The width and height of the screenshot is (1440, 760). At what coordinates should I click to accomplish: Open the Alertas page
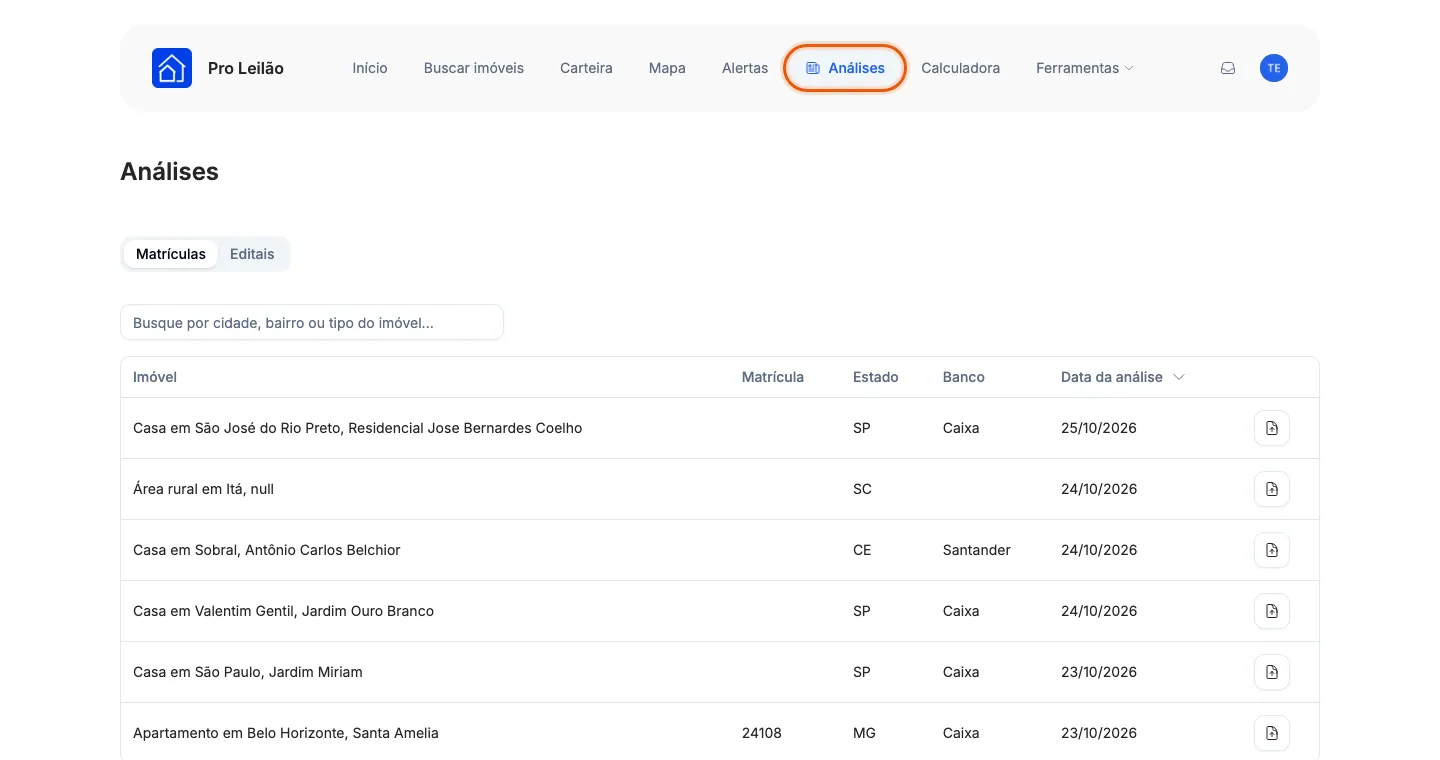(x=745, y=68)
